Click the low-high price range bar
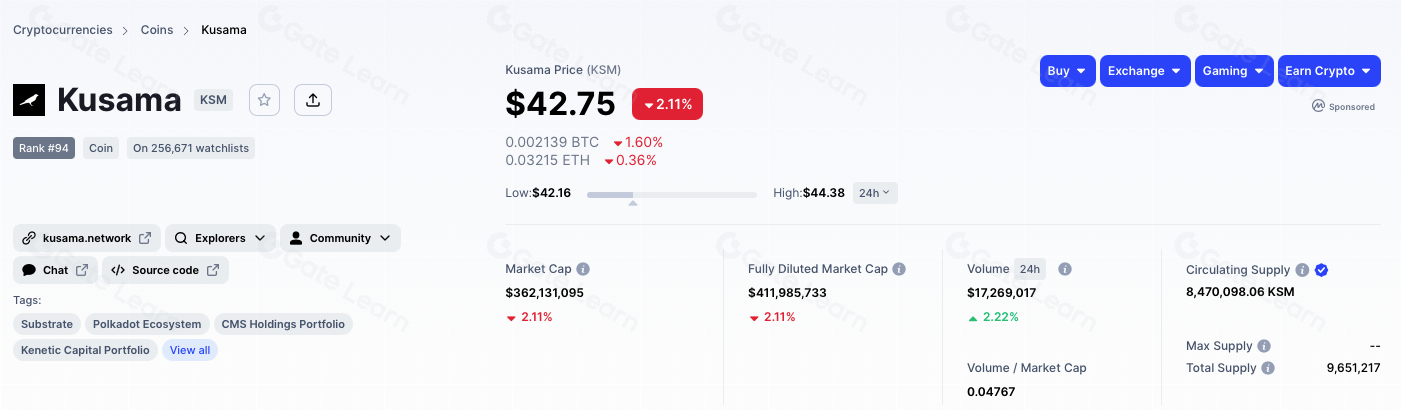1401x410 pixels. [x=671, y=194]
